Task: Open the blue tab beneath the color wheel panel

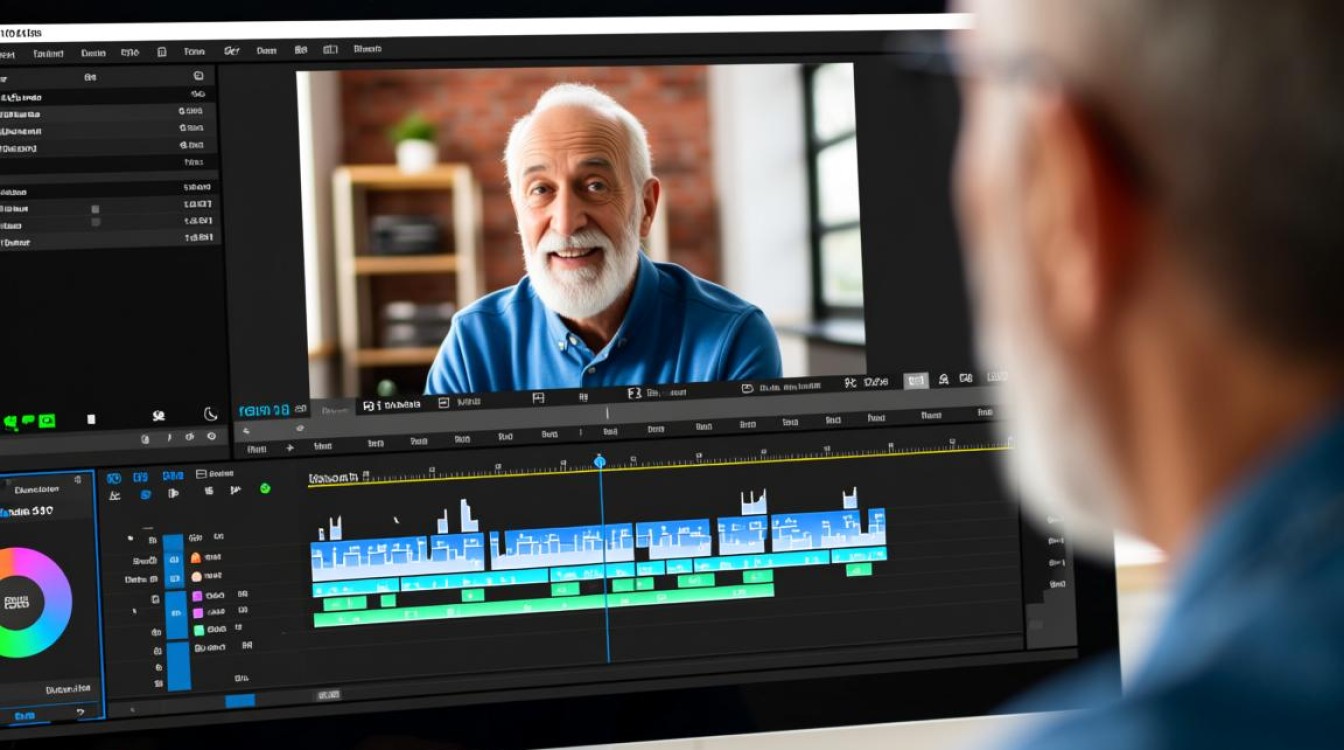Action: 24,716
